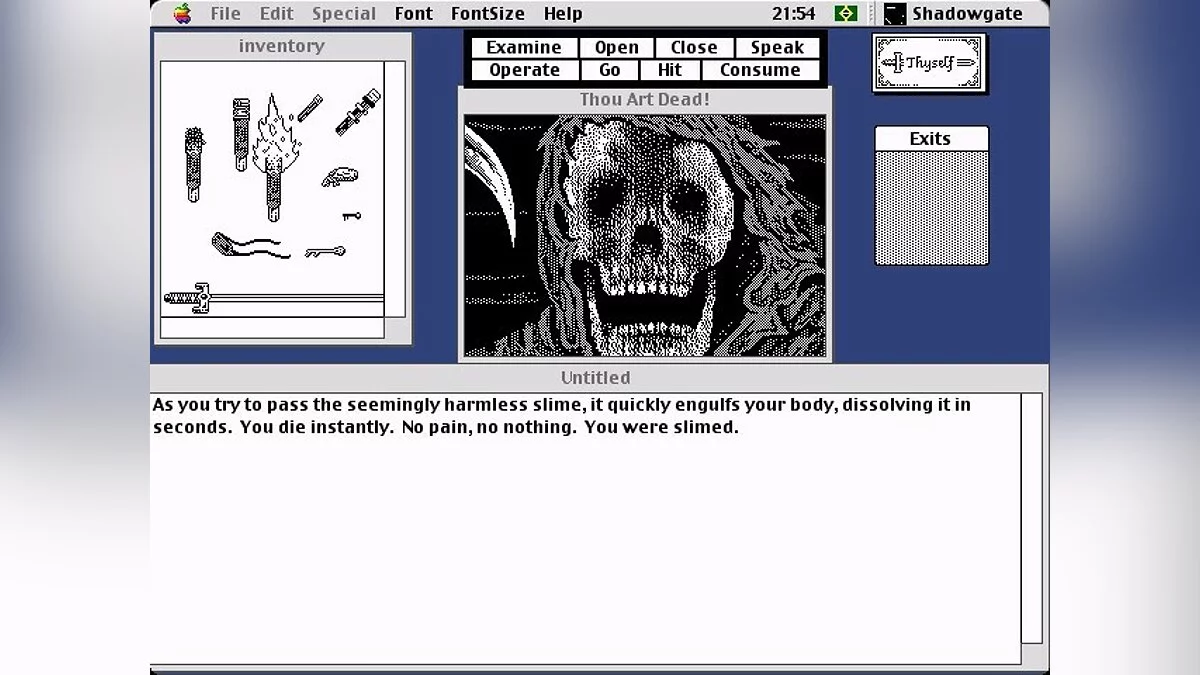The image size is (1200, 675).
Task: Click the inventory window title bar
Action: [282, 46]
